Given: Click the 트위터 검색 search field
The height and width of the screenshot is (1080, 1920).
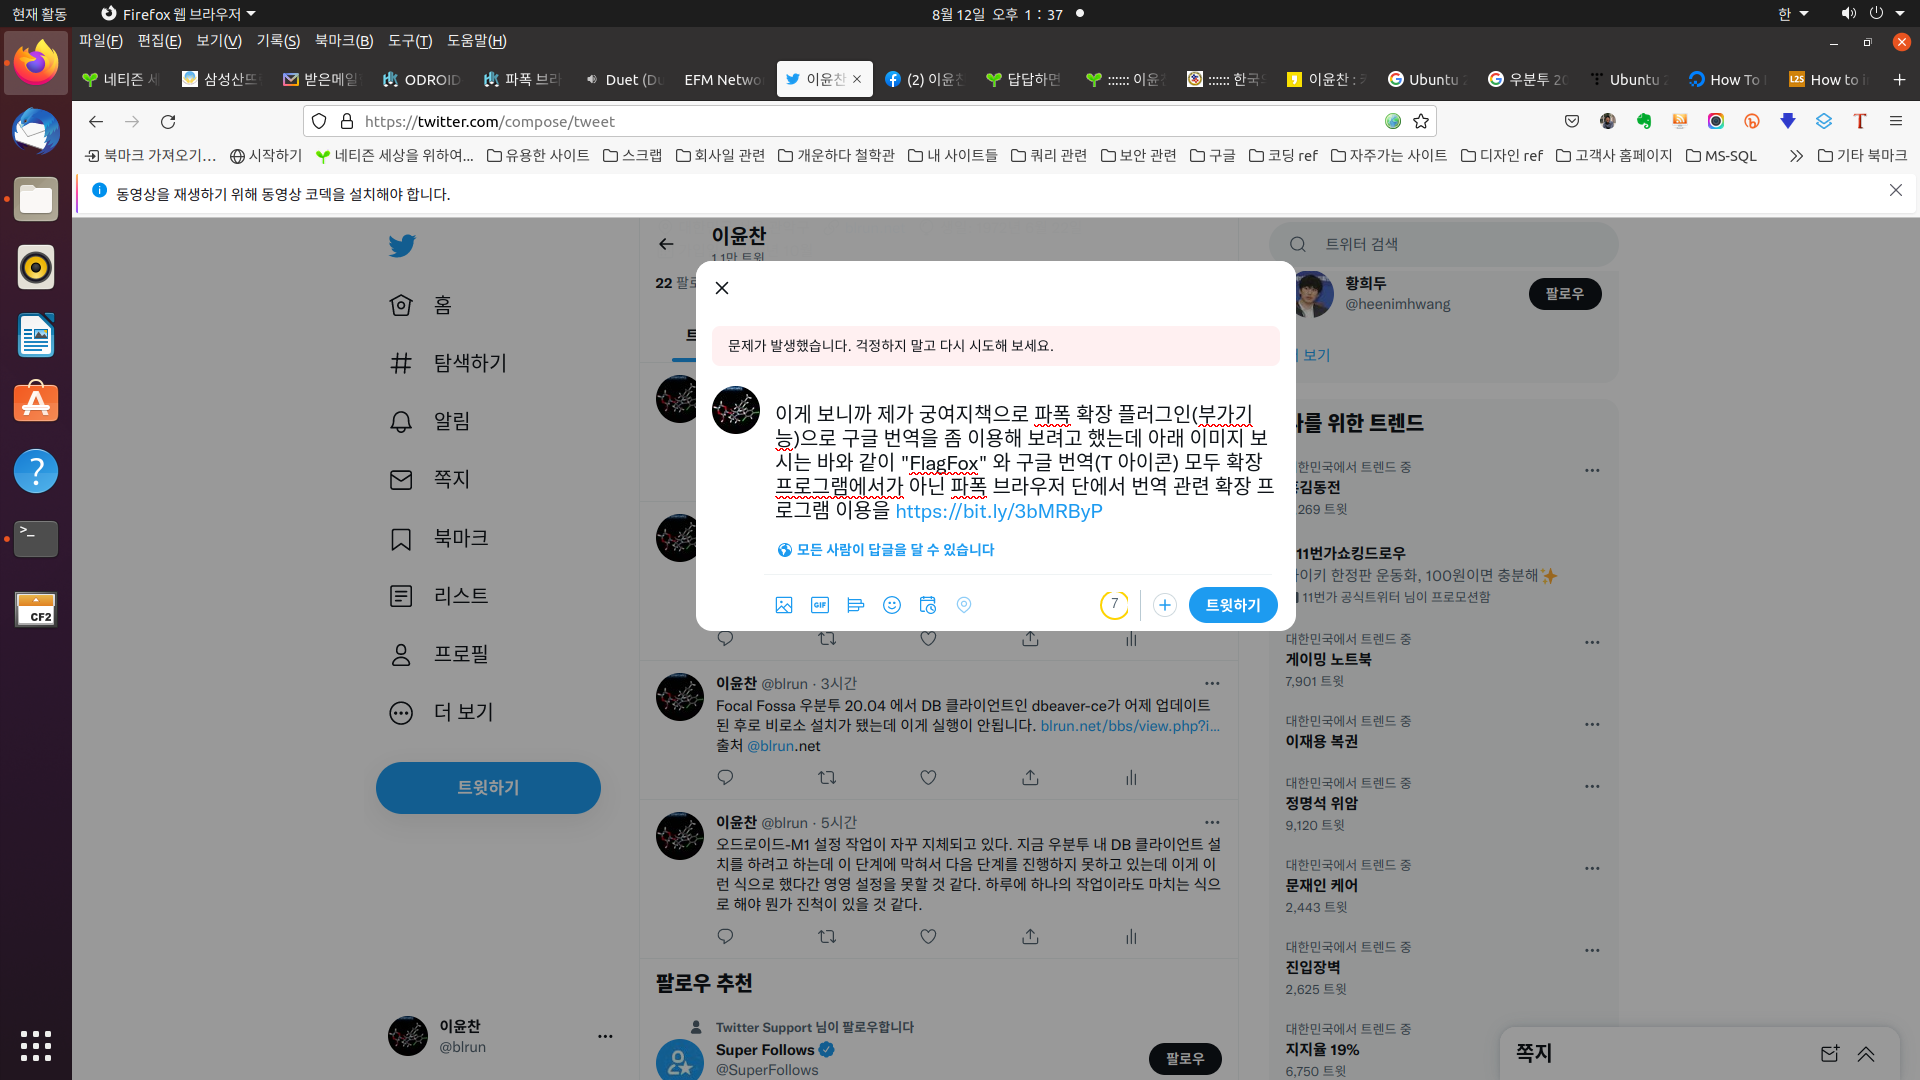Looking at the screenshot, I should 1444,244.
